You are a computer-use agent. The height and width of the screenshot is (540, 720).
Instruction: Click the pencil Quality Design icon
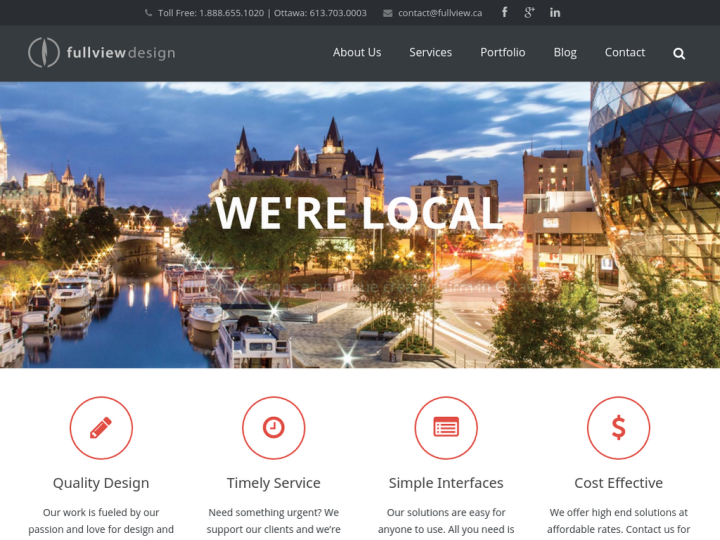tap(101, 428)
